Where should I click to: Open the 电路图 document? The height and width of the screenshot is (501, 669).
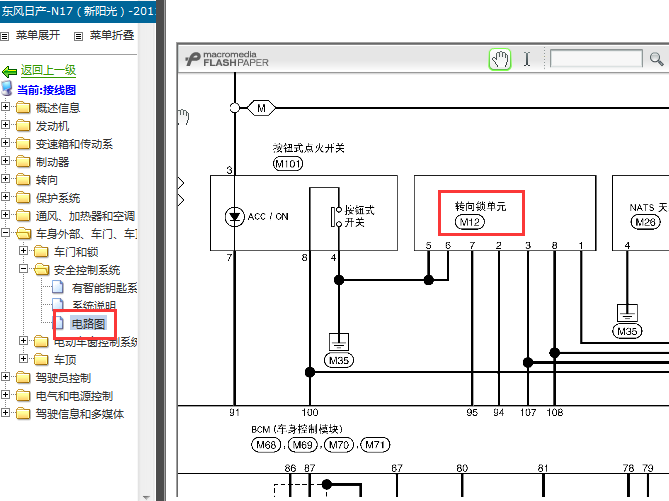[88, 324]
